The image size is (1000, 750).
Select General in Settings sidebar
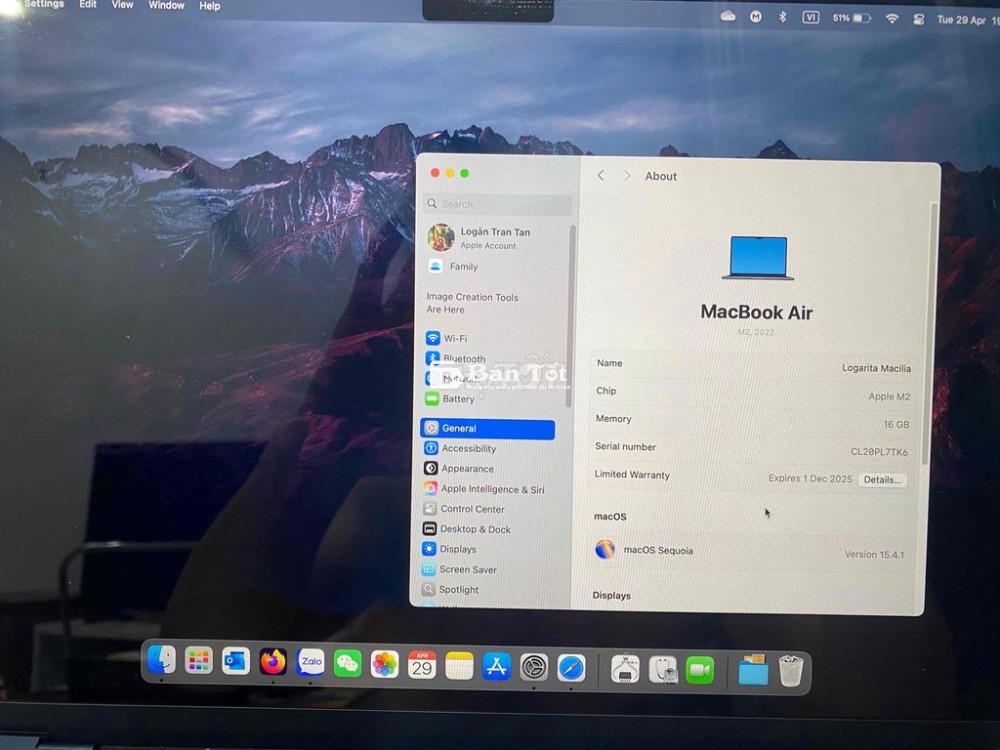(x=487, y=429)
